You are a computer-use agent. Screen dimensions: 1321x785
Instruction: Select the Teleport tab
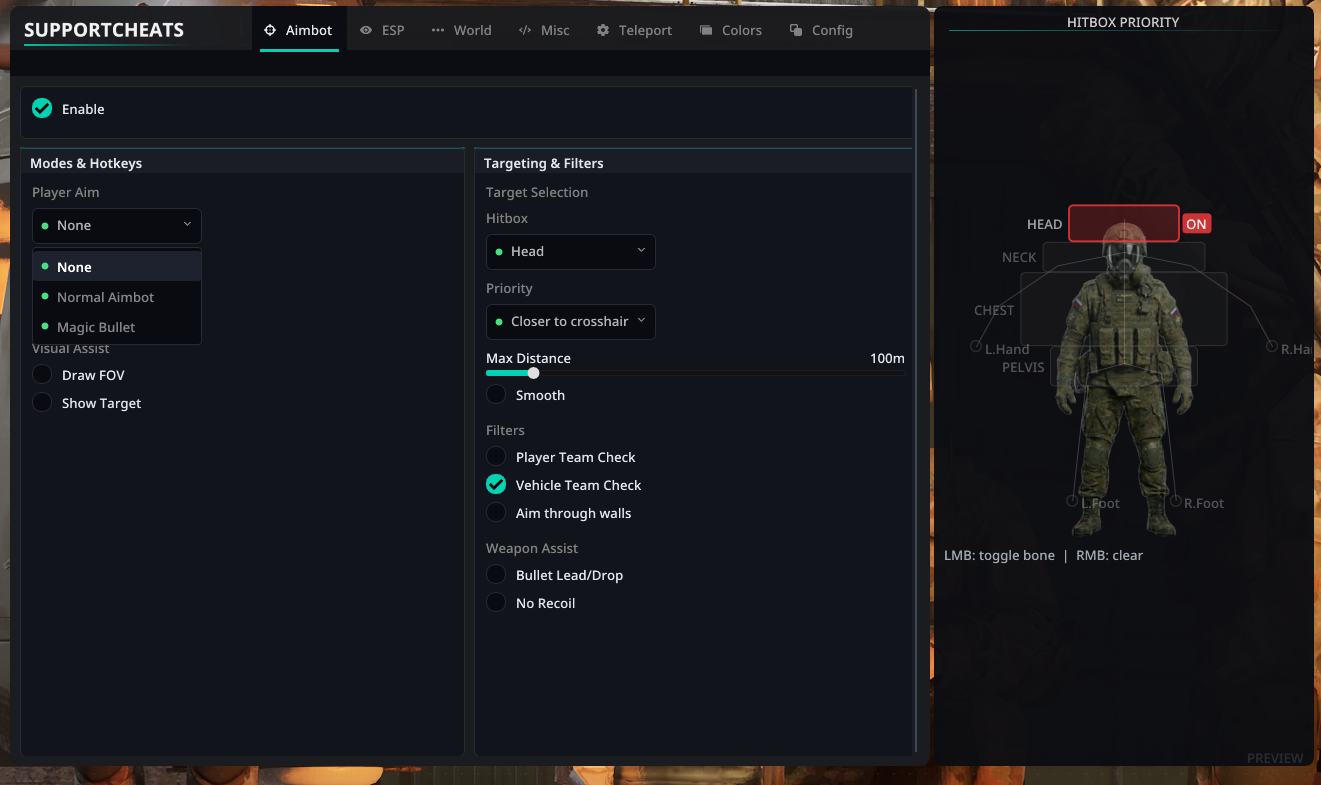click(634, 30)
